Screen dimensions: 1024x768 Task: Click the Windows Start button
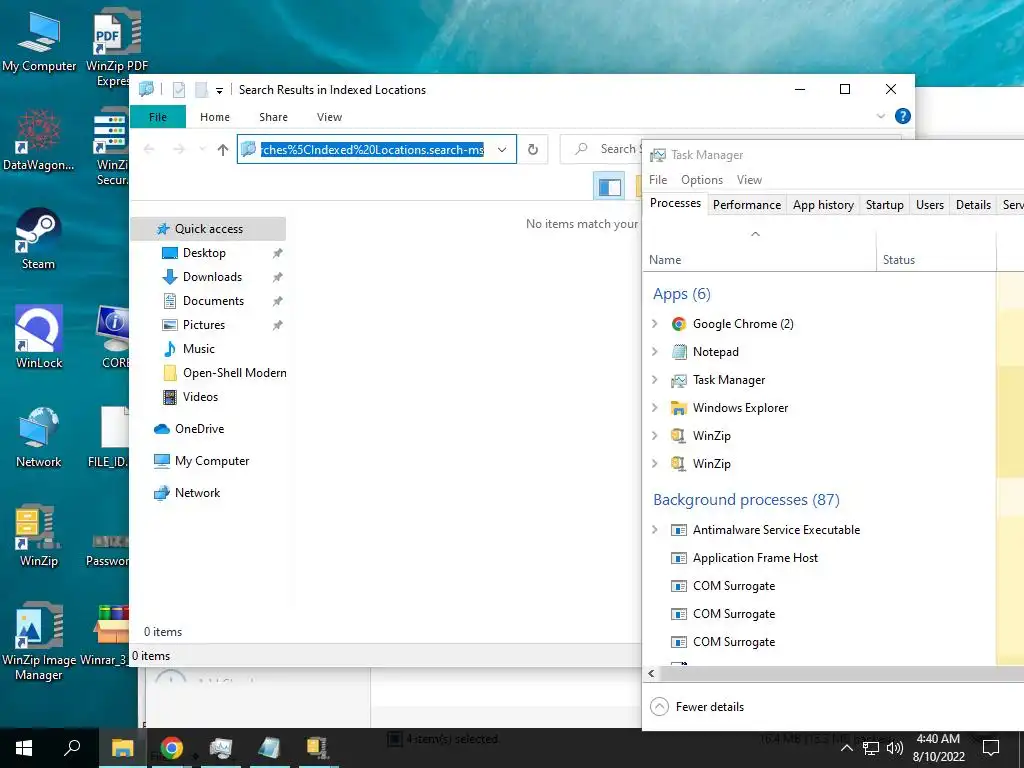24,748
